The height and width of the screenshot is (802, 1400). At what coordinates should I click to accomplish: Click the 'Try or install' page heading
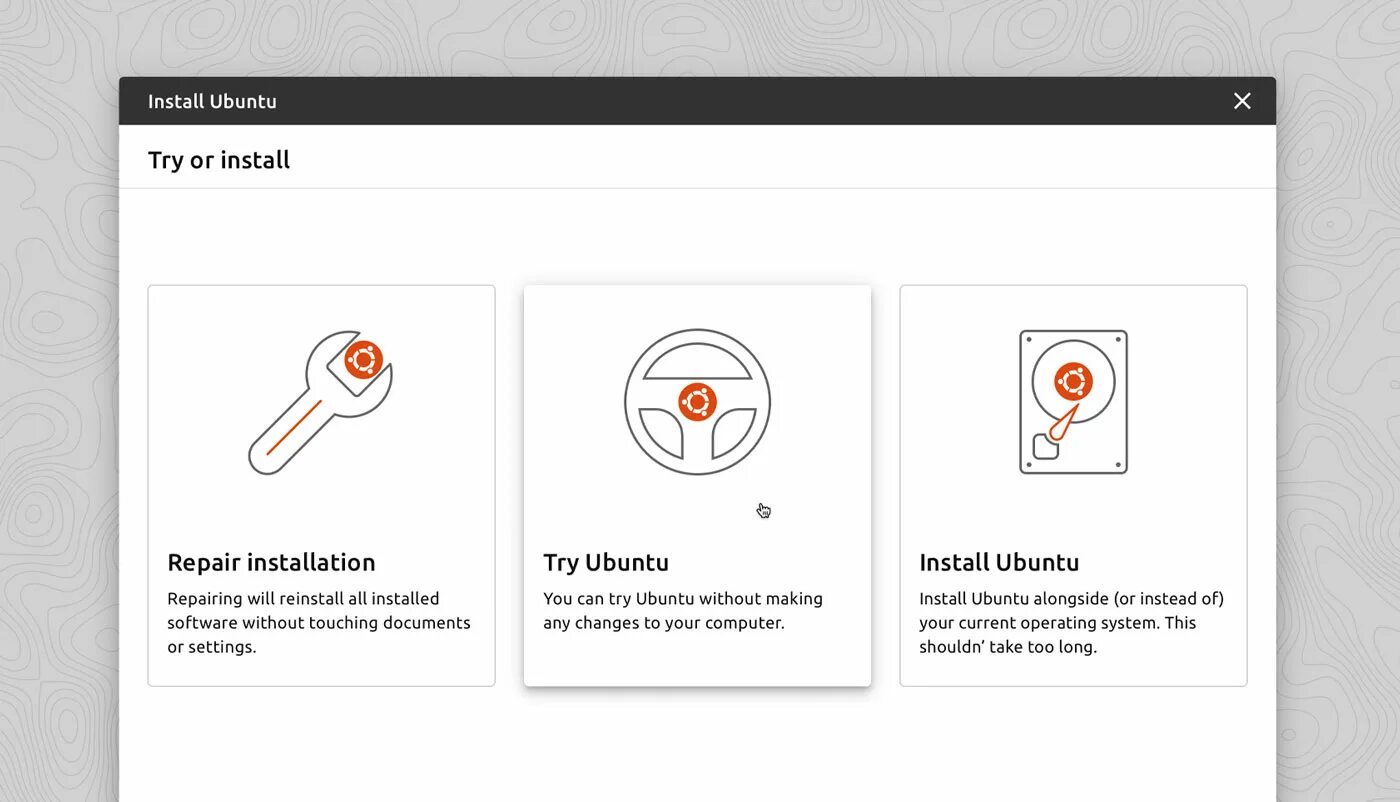click(x=219, y=160)
